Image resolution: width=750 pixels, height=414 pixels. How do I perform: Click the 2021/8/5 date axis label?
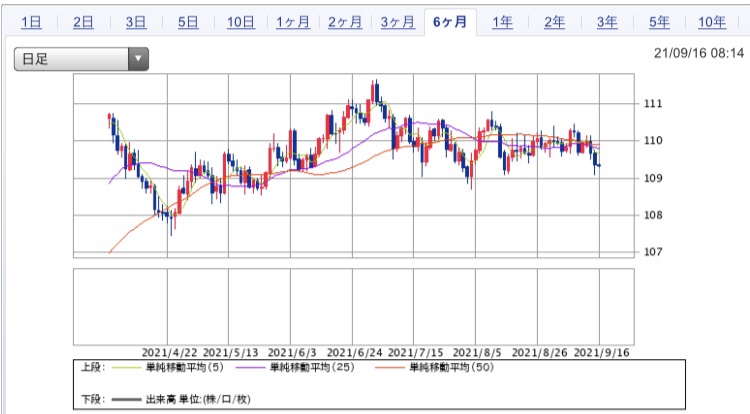coord(477,353)
